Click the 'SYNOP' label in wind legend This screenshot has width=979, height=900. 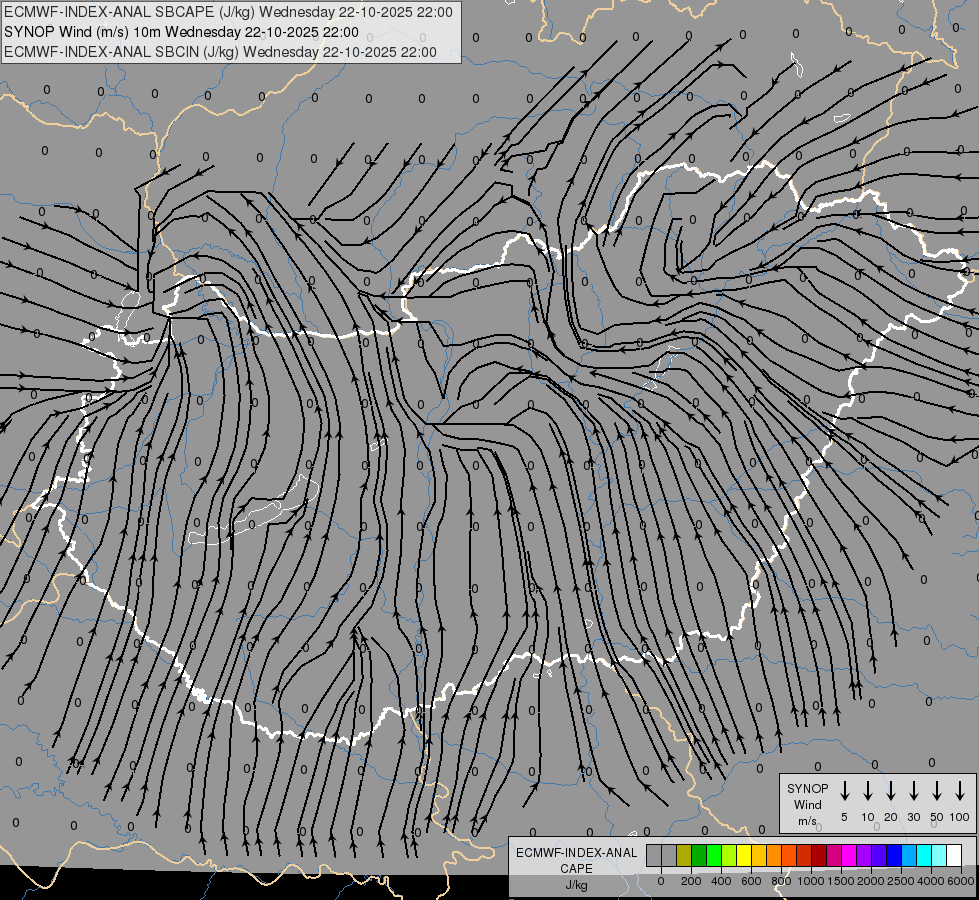coord(807,788)
